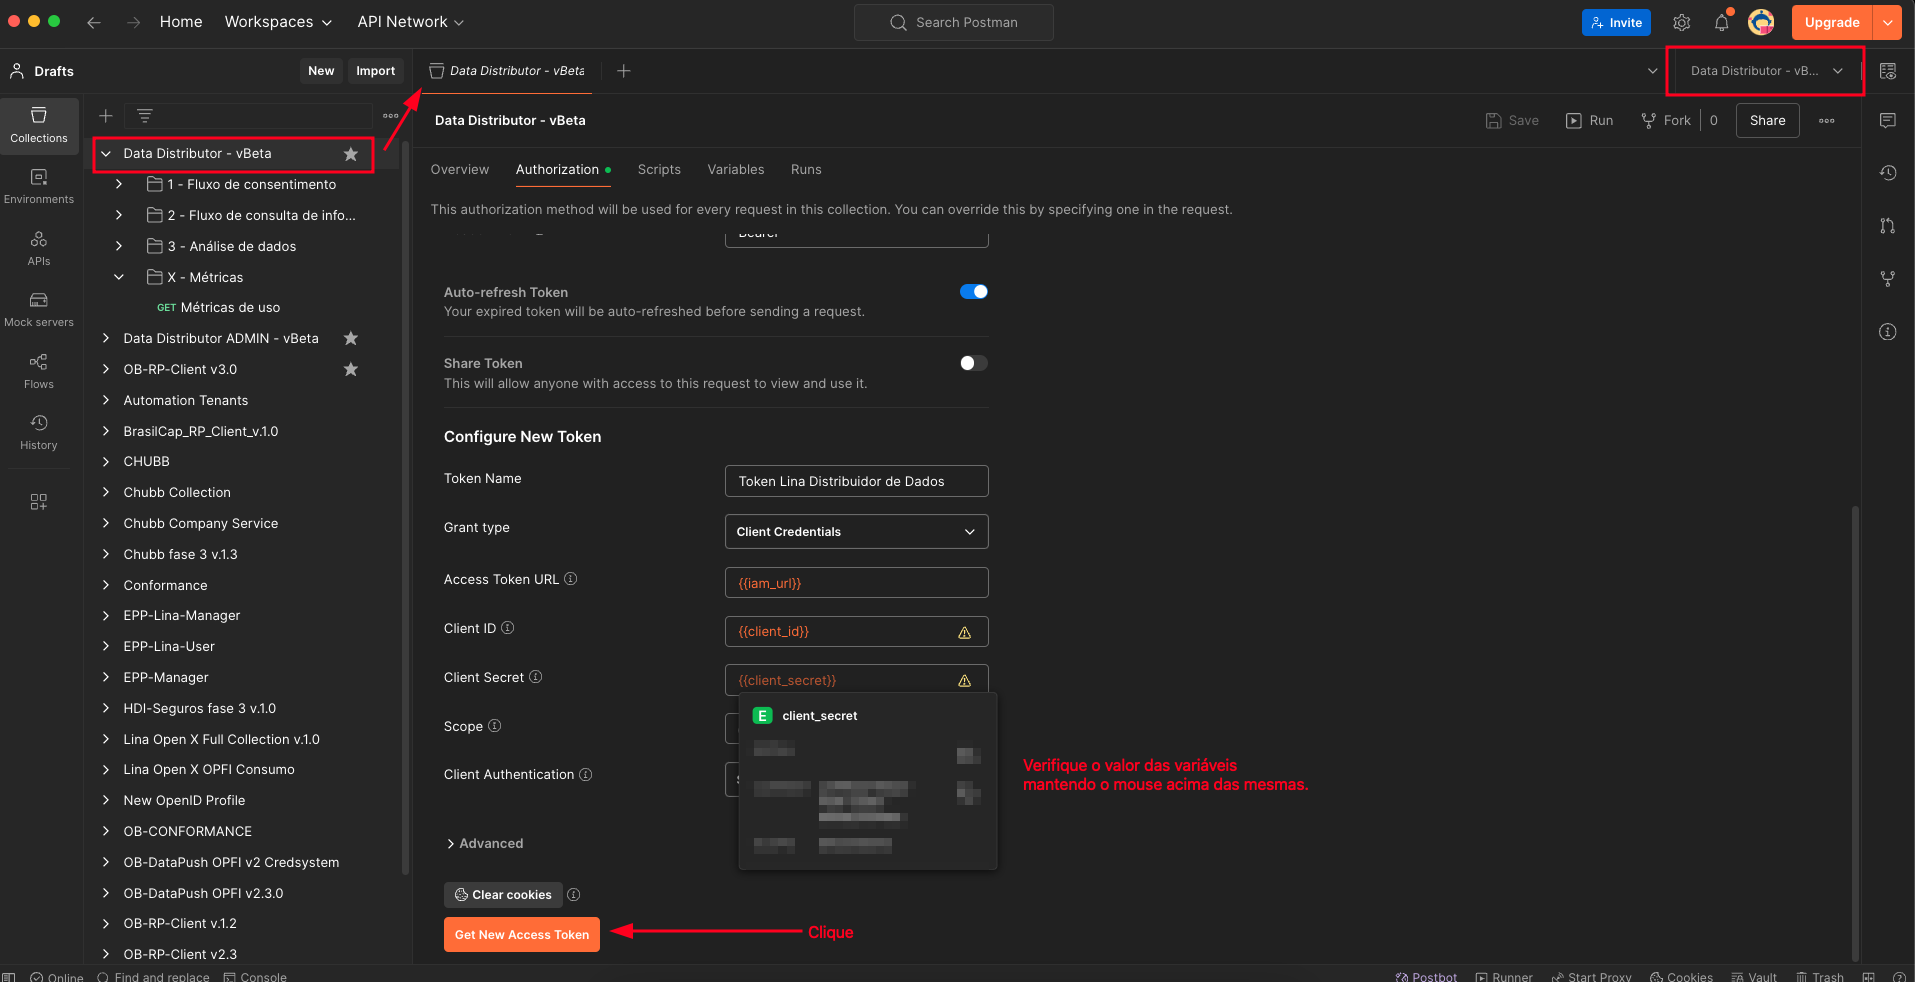Enable the Share Token switch
Image resolution: width=1915 pixels, height=982 pixels.
(x=974, y=363)
